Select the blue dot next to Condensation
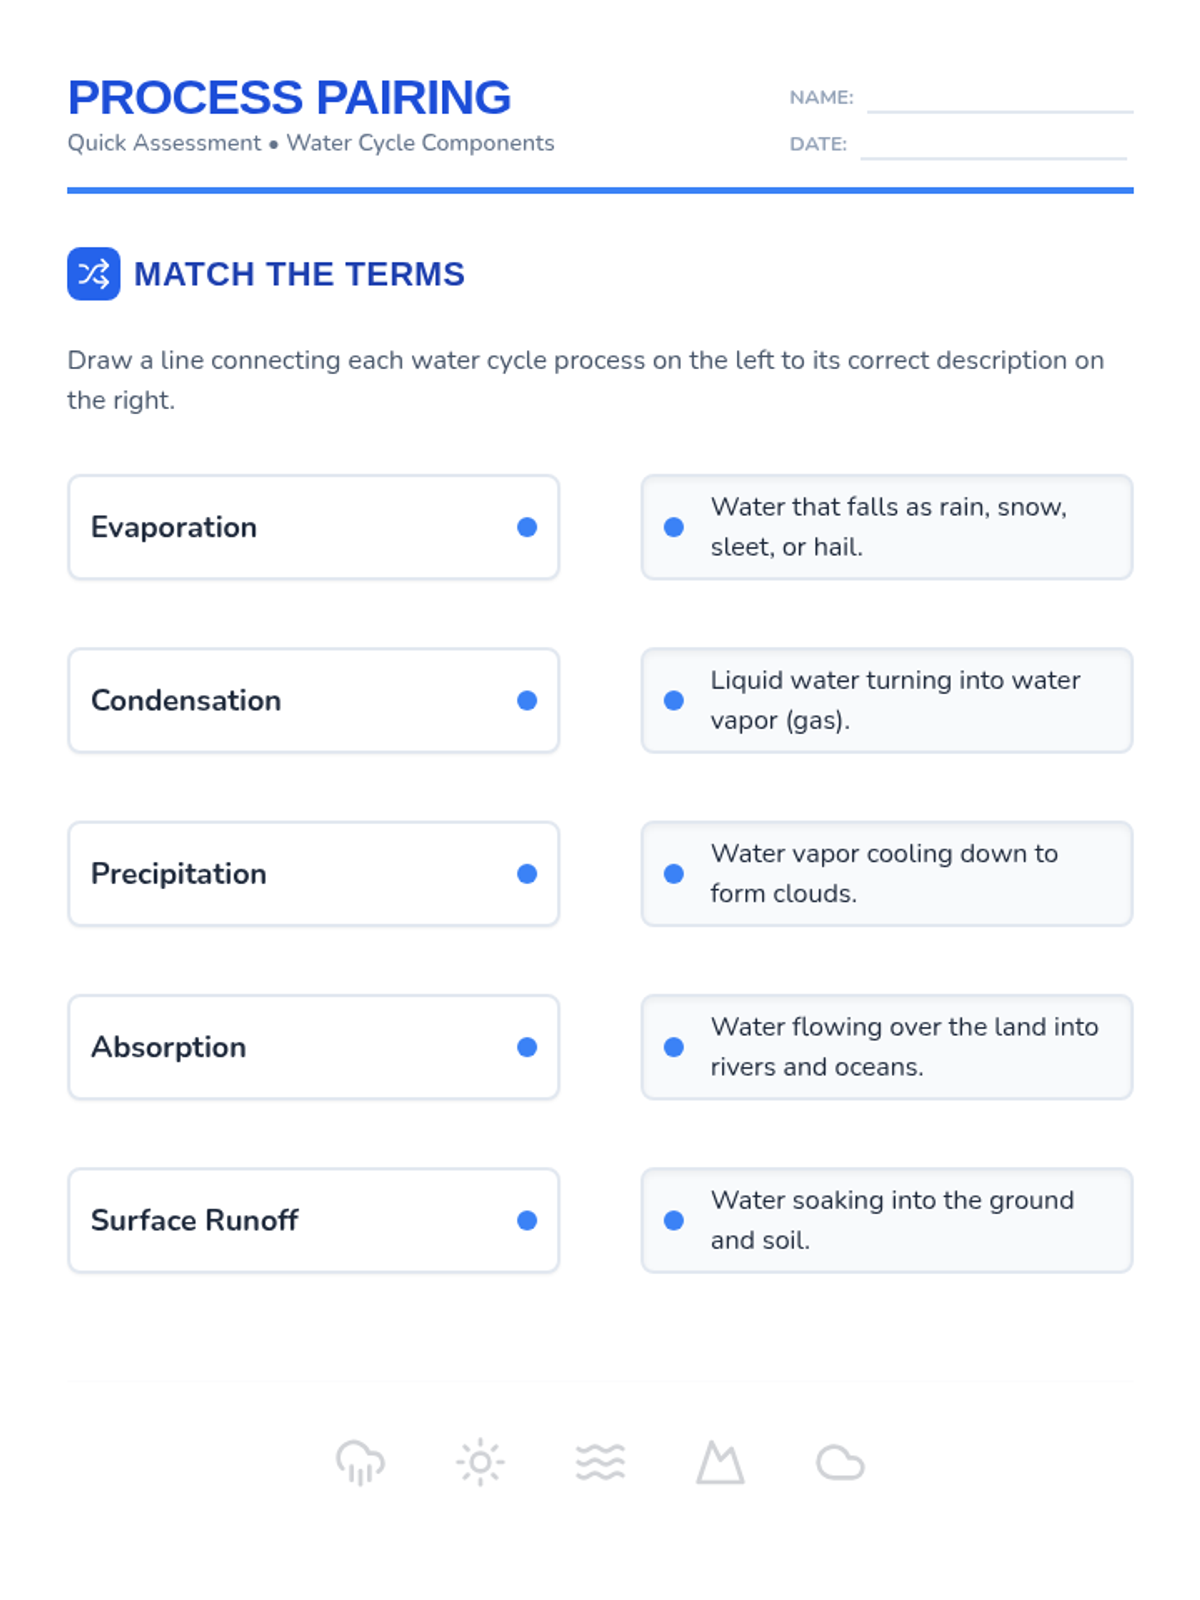 click(527, 700)
